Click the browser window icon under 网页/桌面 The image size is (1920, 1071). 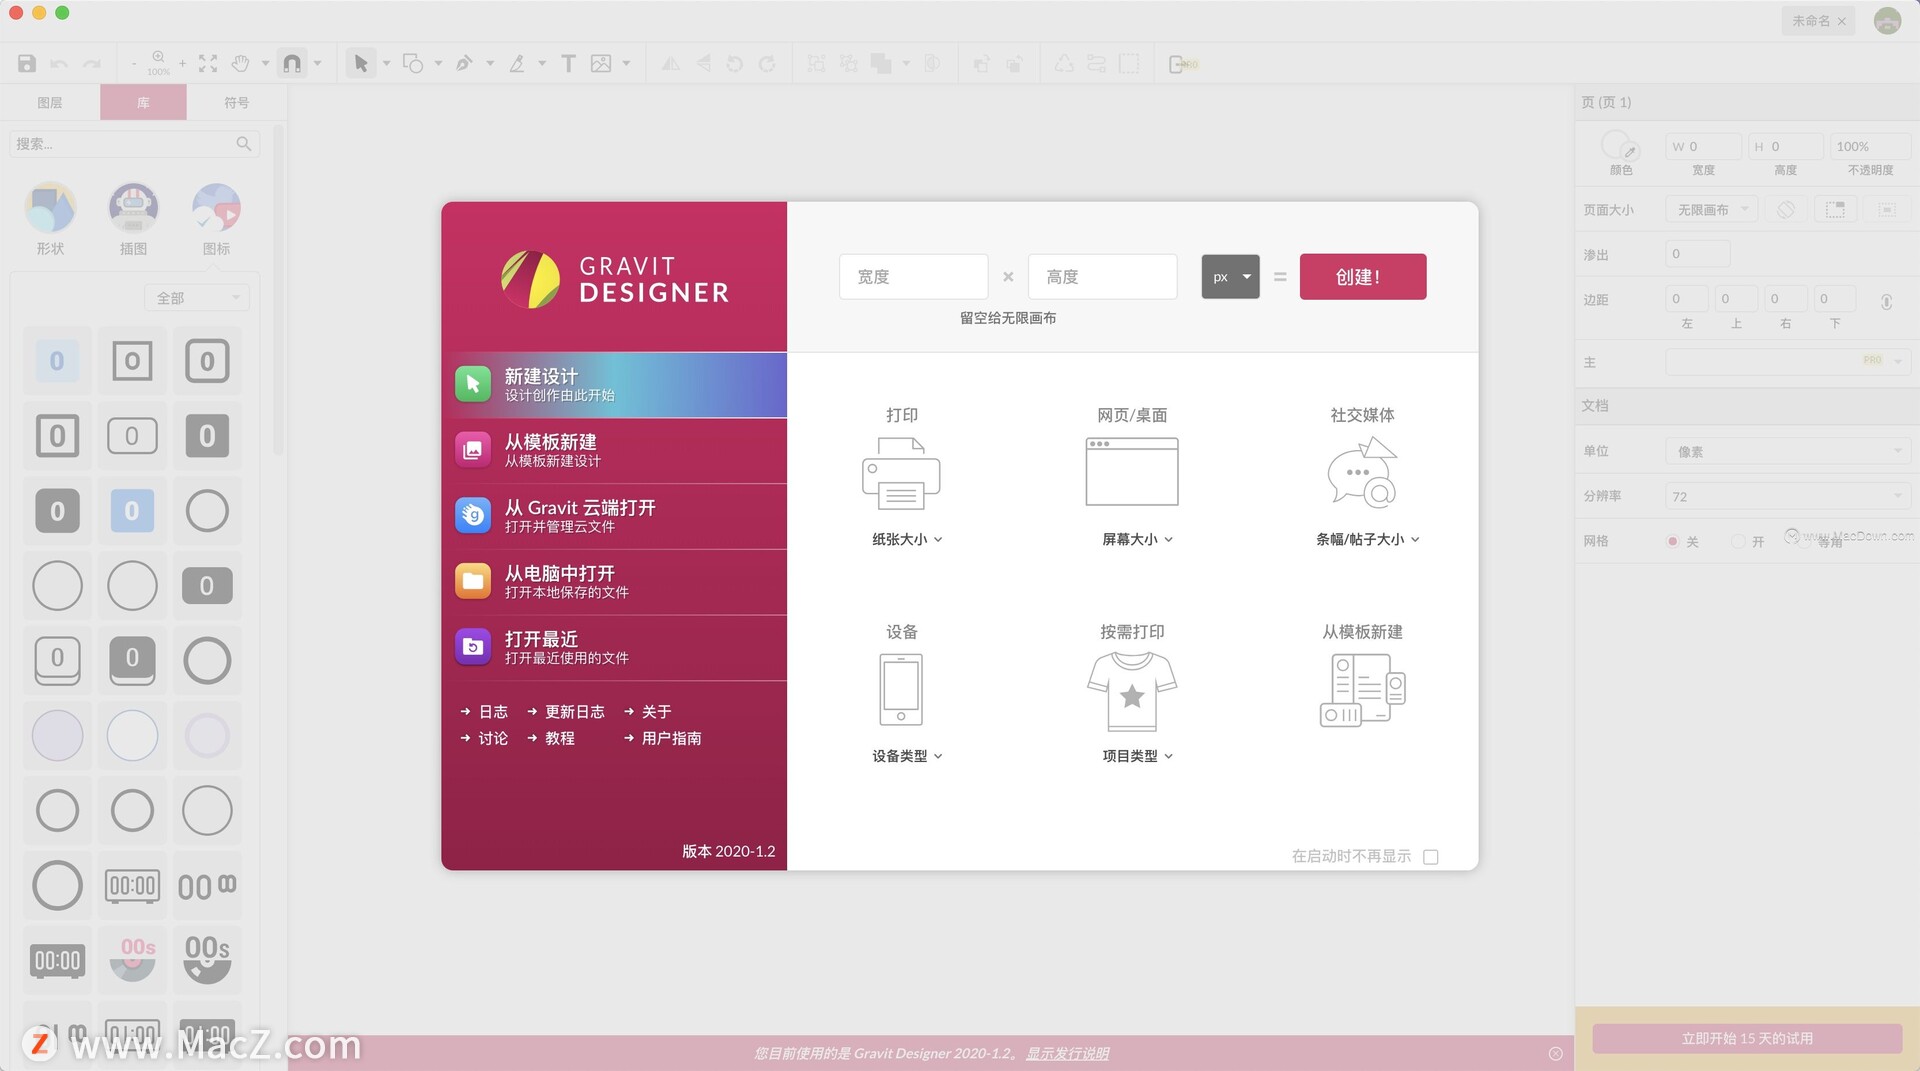[1132, 472]
